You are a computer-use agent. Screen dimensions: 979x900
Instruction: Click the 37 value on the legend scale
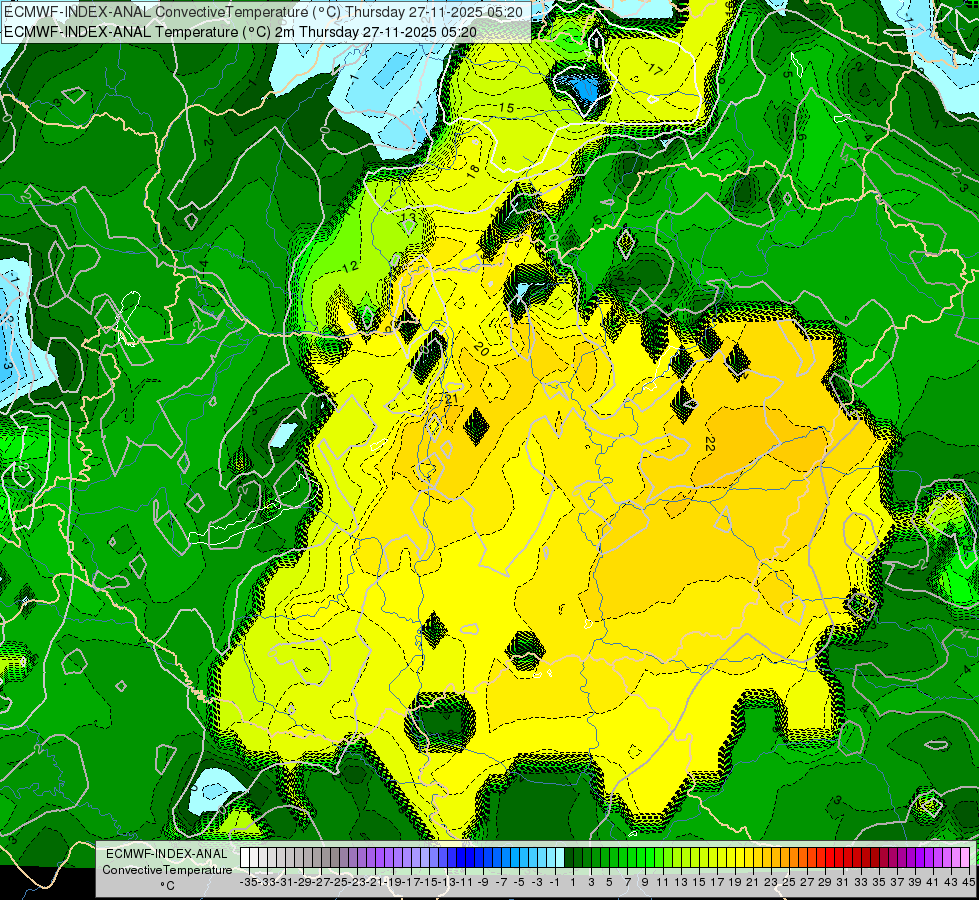[897, 882]
